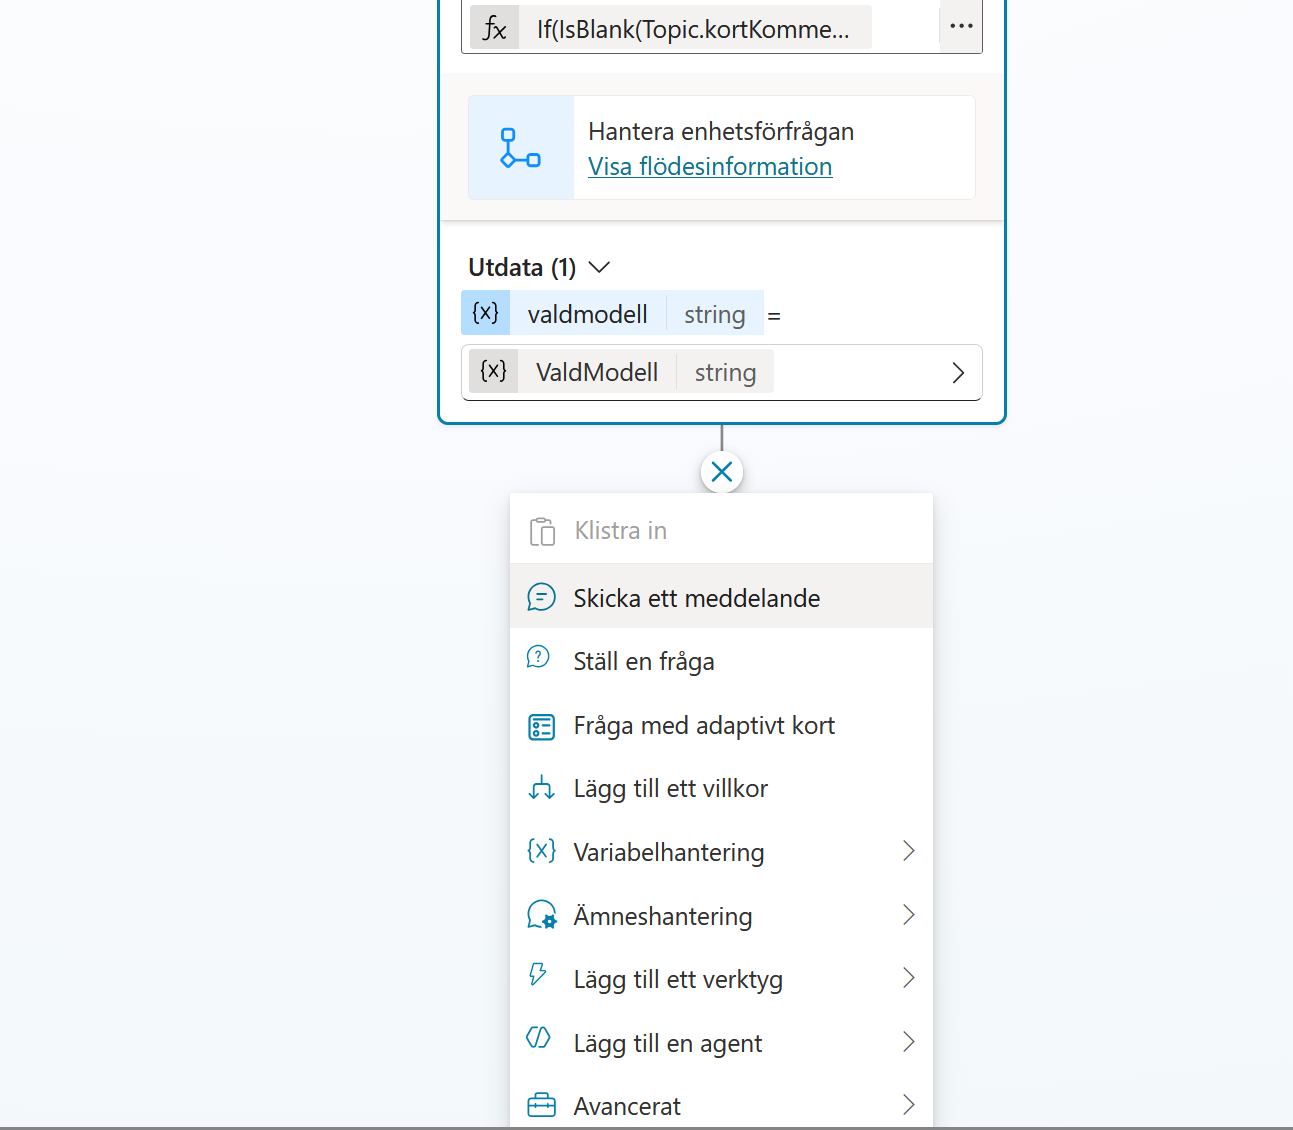
Task: Select Fråga med adaptivt kort
Action: [721, 725]
